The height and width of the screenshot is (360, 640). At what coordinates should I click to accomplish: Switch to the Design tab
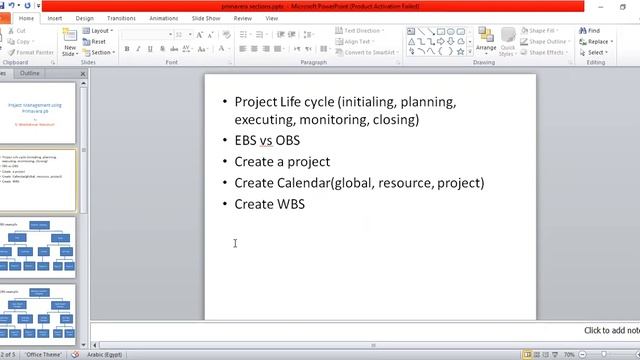click(x=84, y=18)
